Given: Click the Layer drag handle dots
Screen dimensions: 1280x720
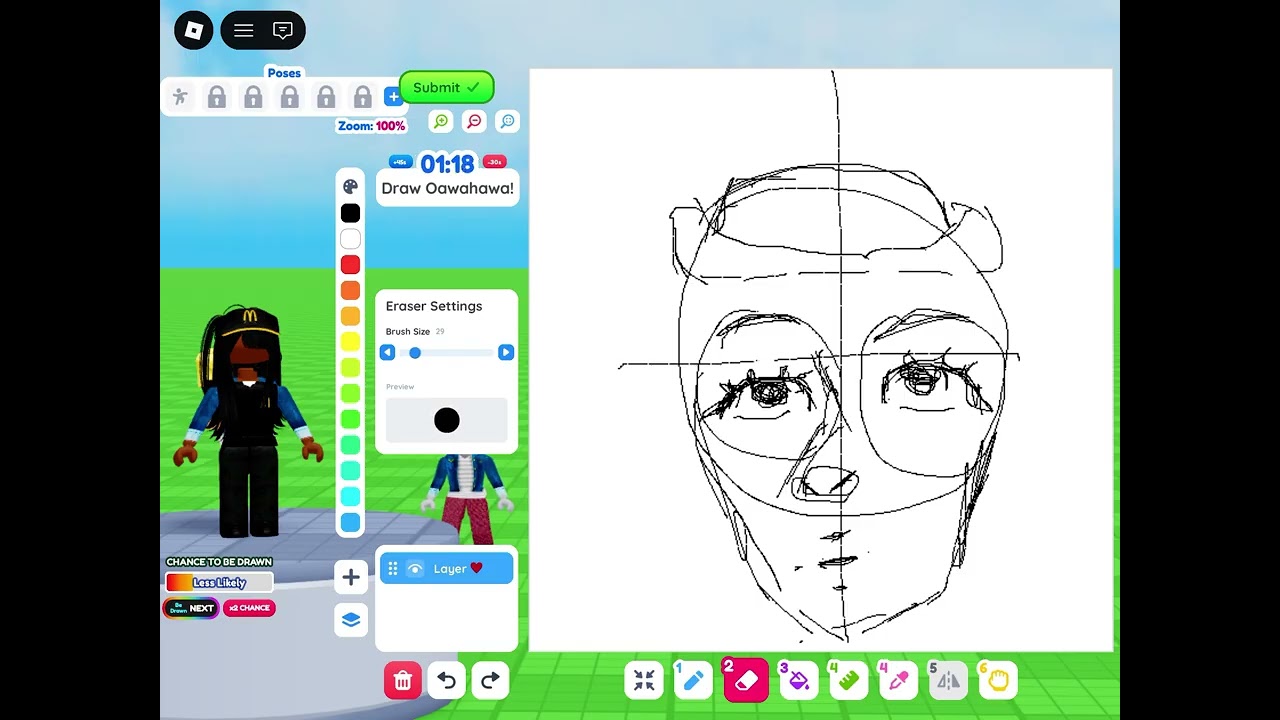Looking at the screenshot, I should pyautogui.click(x=392, y=569).
